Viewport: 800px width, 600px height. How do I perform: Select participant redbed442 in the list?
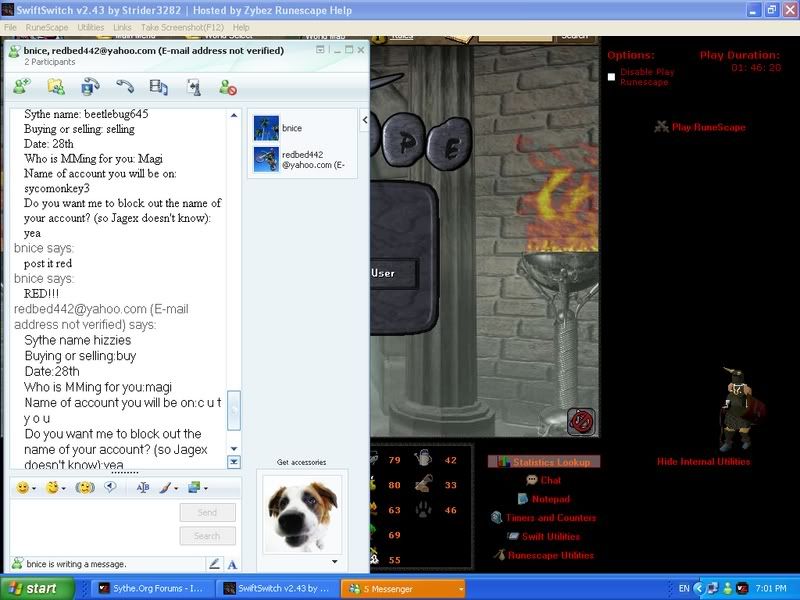click(x=301, y=159)
